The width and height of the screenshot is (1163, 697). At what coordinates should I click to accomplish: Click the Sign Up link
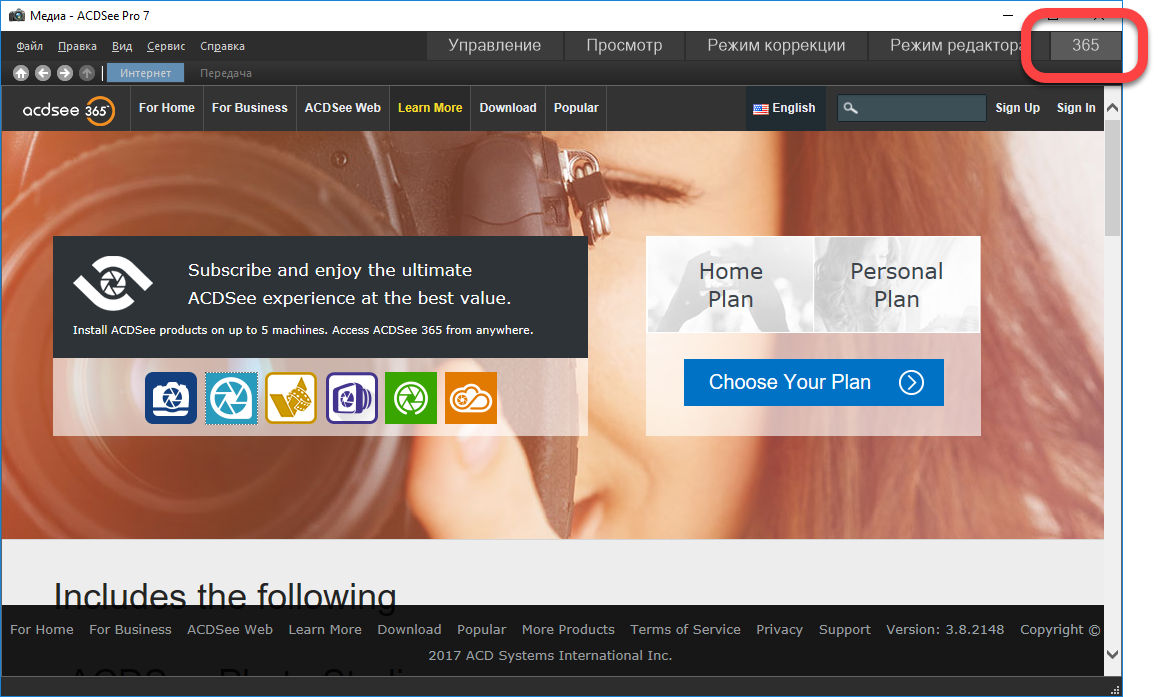point(1017,108)
